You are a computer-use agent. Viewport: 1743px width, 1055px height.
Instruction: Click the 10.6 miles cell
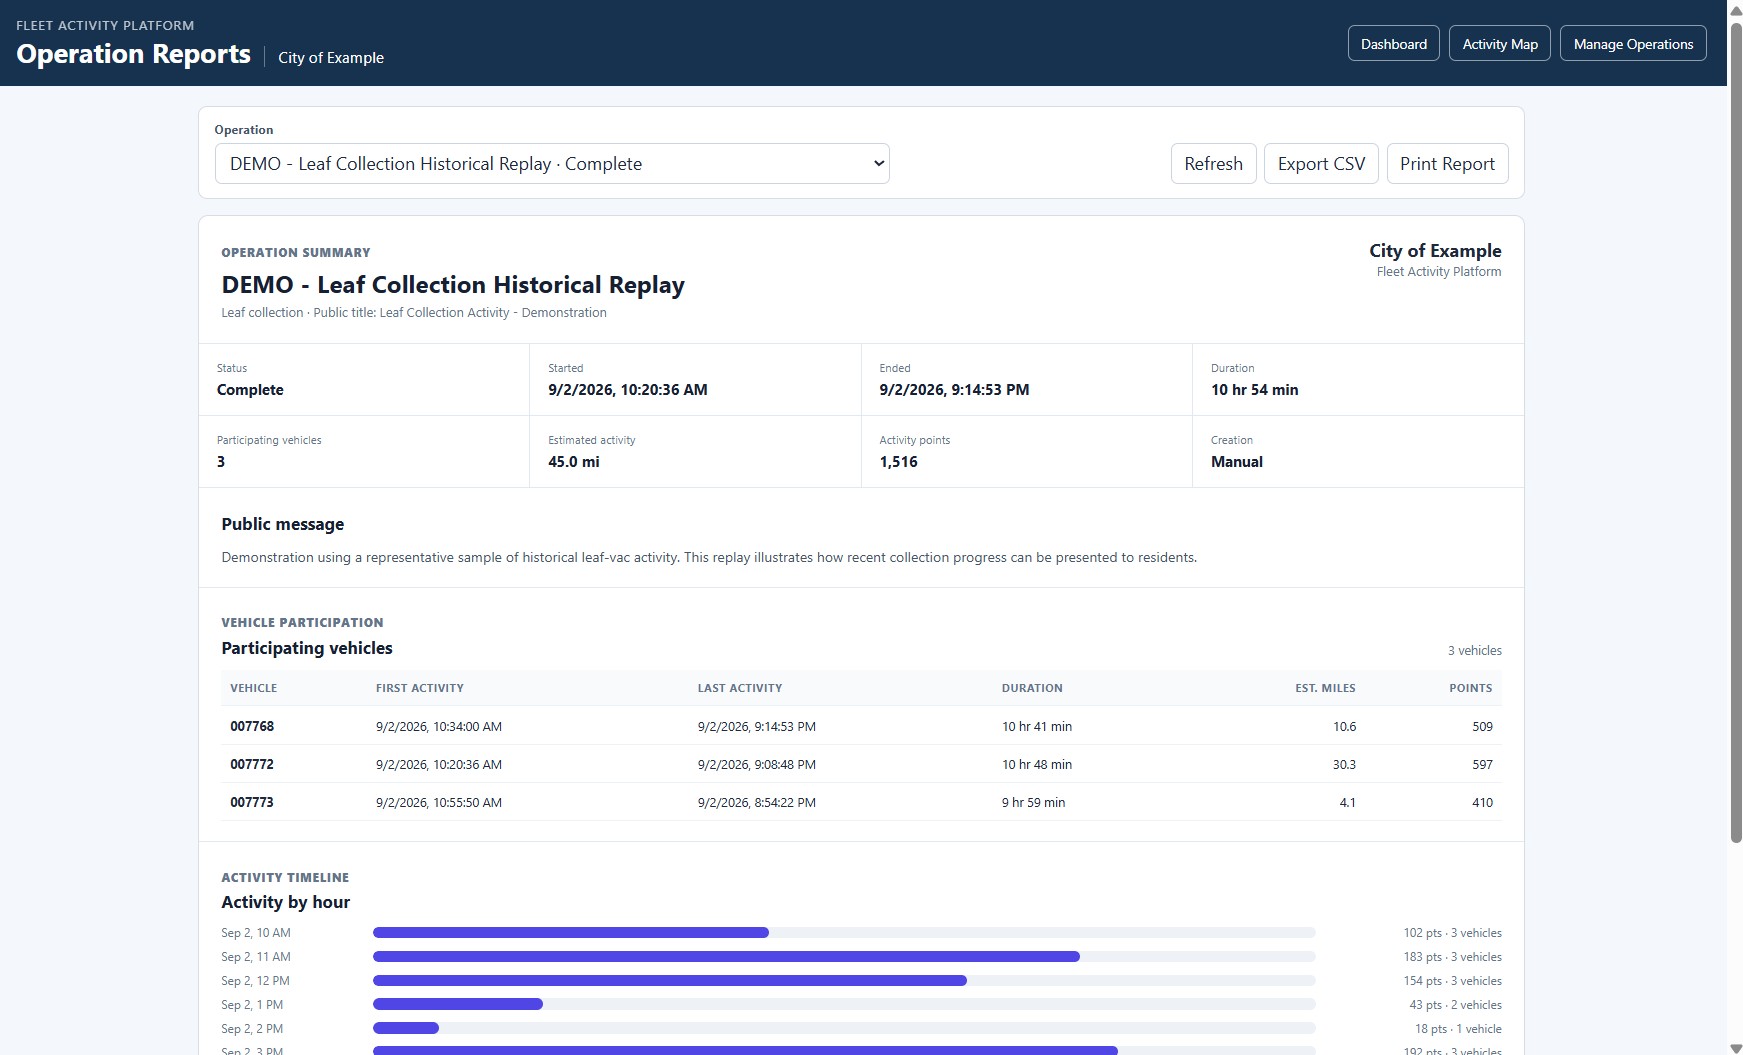click(x=1344, y=727)
